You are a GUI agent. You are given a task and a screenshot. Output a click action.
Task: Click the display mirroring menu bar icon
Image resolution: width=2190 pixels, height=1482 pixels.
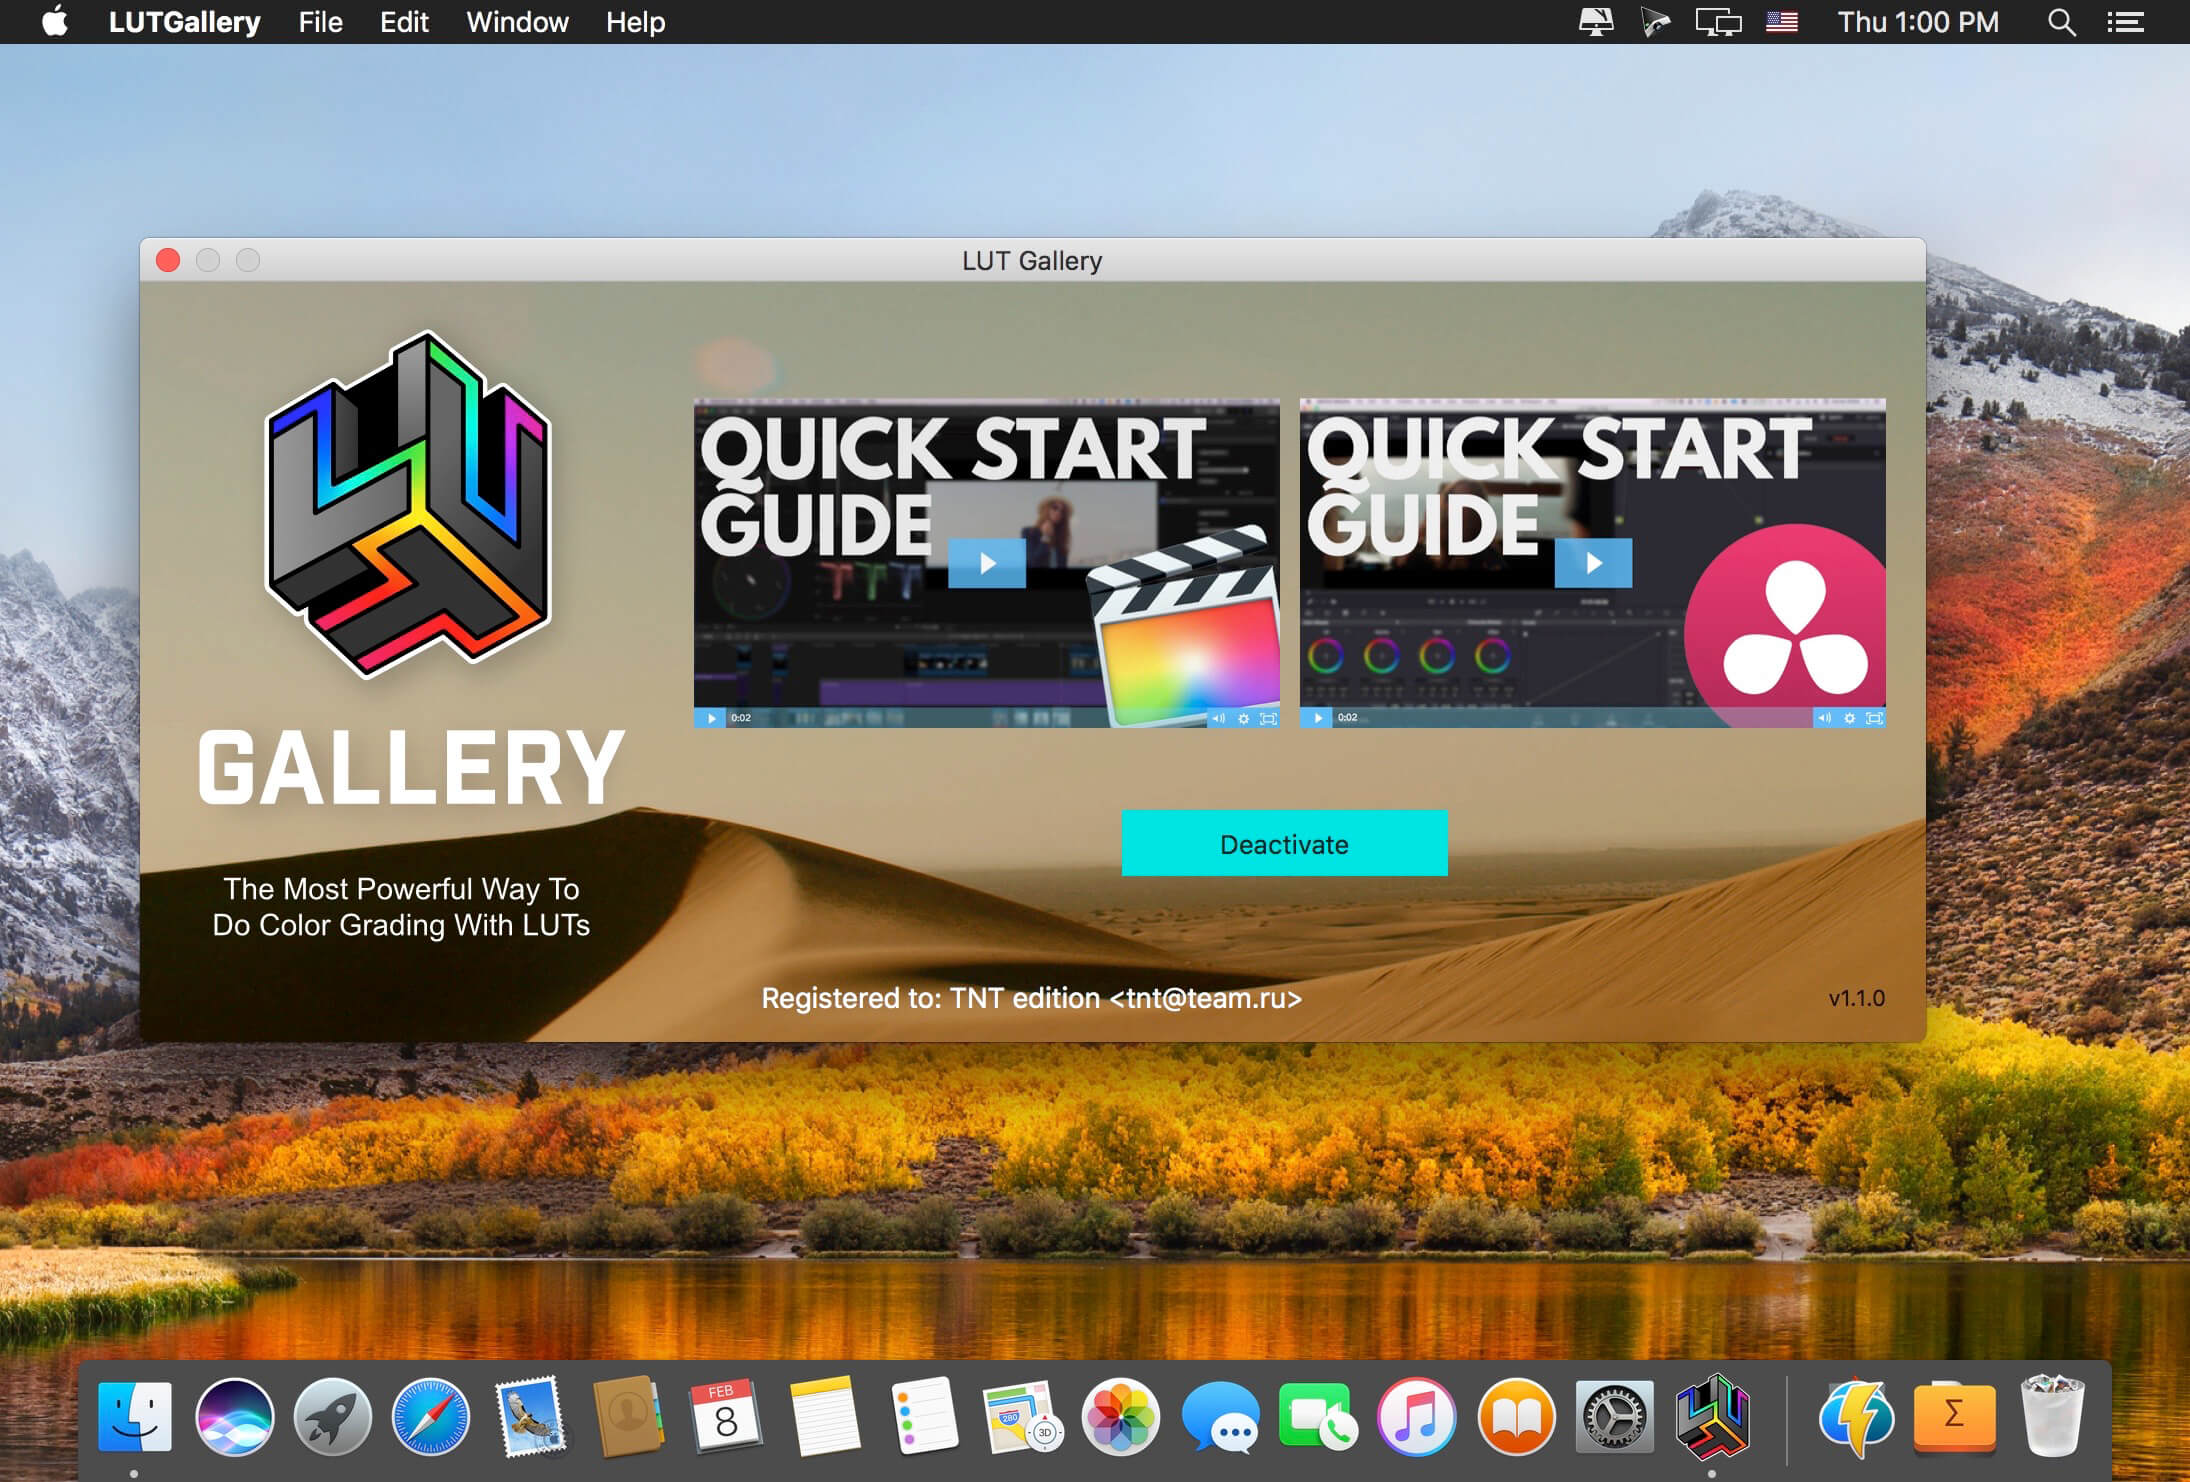point(1718,21)
